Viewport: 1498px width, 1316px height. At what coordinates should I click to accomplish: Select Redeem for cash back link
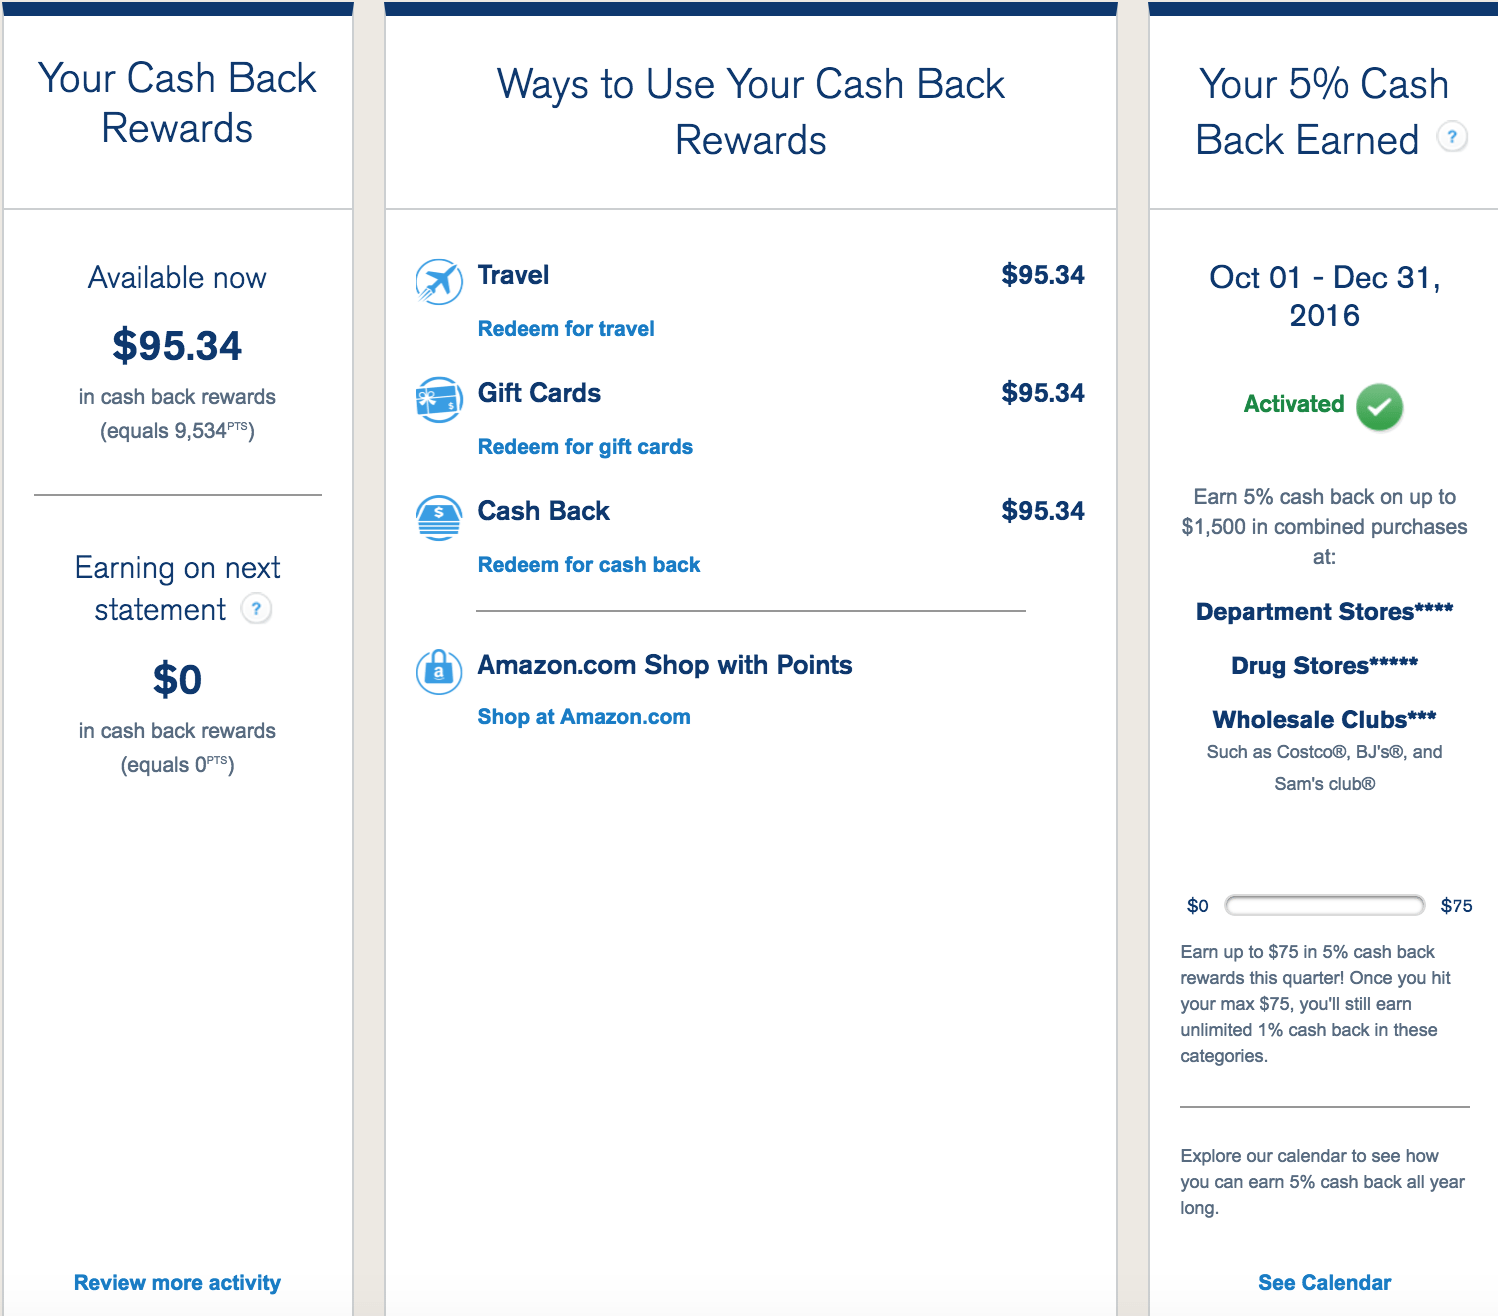click(589, 565)
